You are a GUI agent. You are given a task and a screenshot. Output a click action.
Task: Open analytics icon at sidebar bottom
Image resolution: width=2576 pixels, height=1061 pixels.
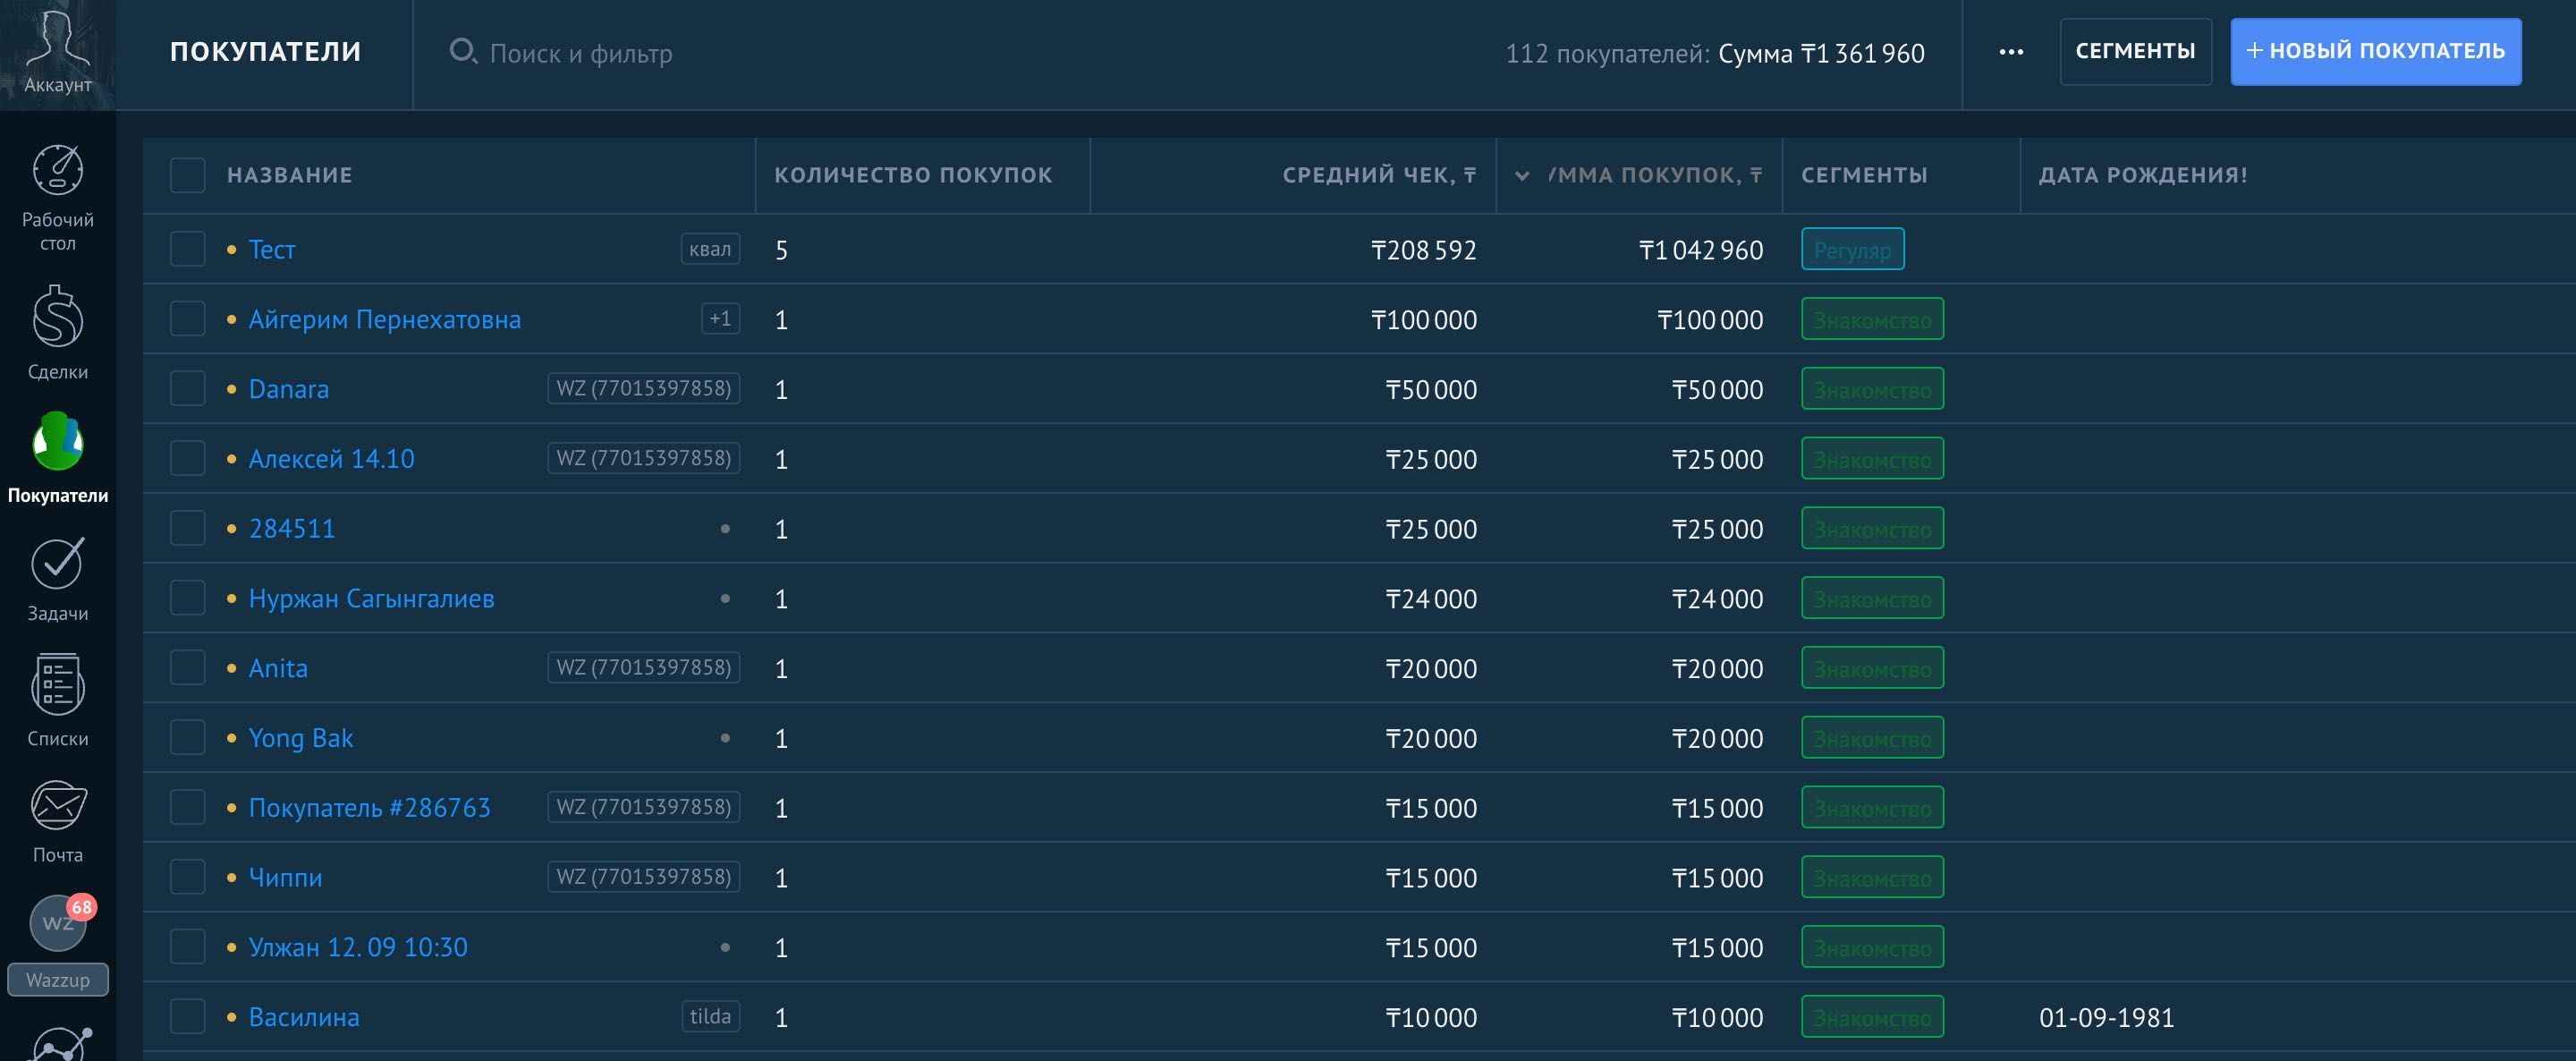coord(60,1043)
